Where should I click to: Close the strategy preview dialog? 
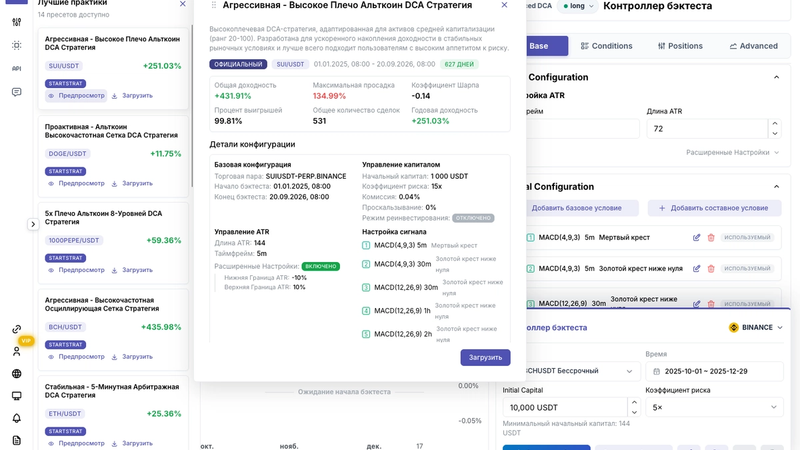coord(504,5)
